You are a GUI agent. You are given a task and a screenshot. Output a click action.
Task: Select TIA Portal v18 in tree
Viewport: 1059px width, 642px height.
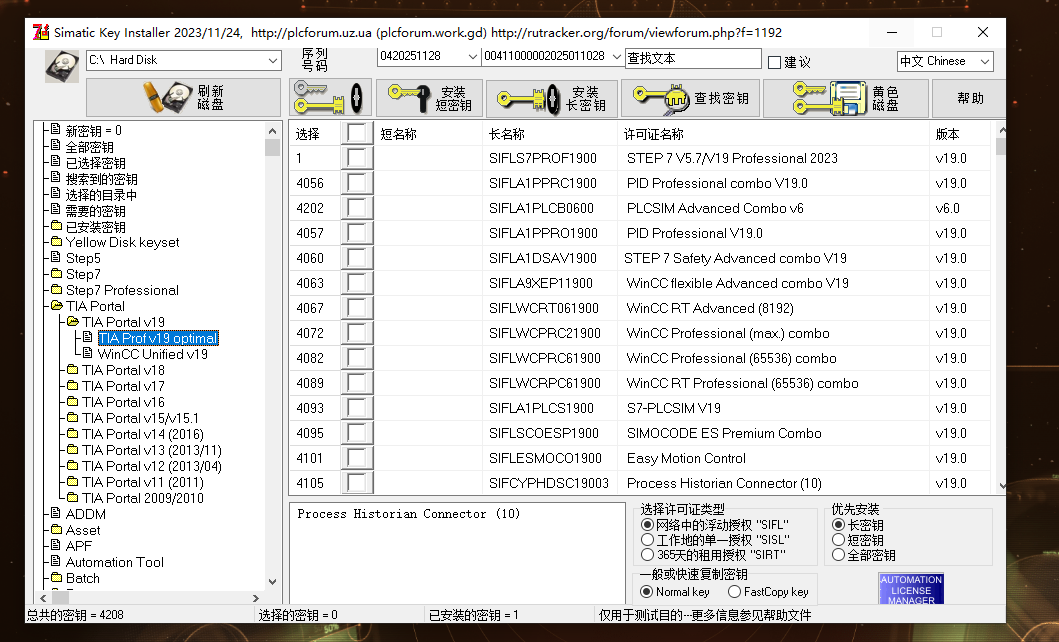click(123, 370)
